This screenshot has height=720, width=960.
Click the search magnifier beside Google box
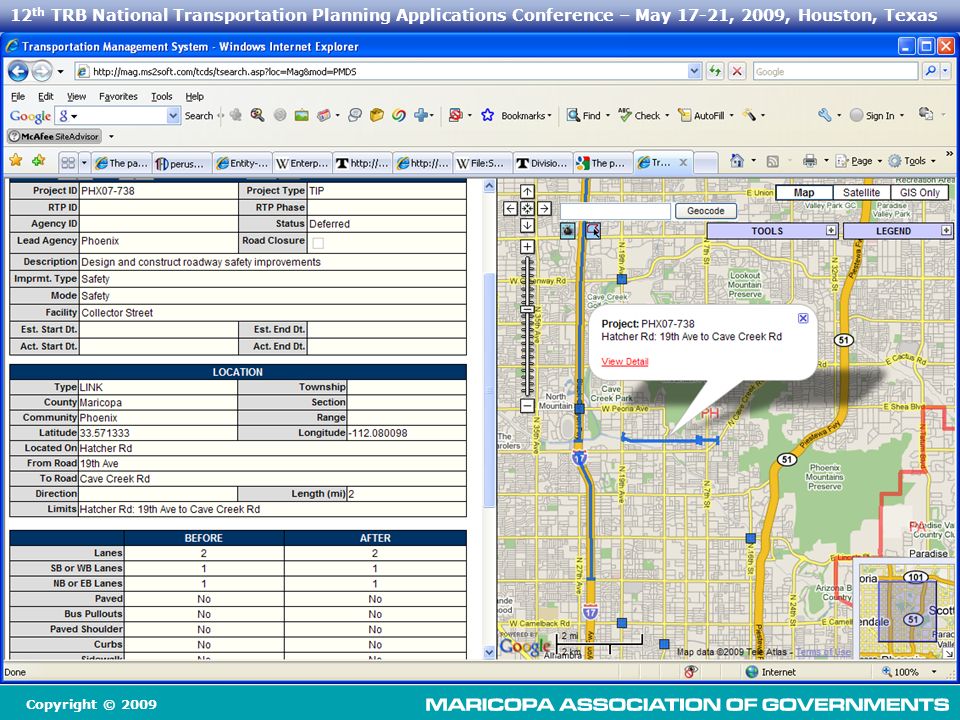[931, 71]
